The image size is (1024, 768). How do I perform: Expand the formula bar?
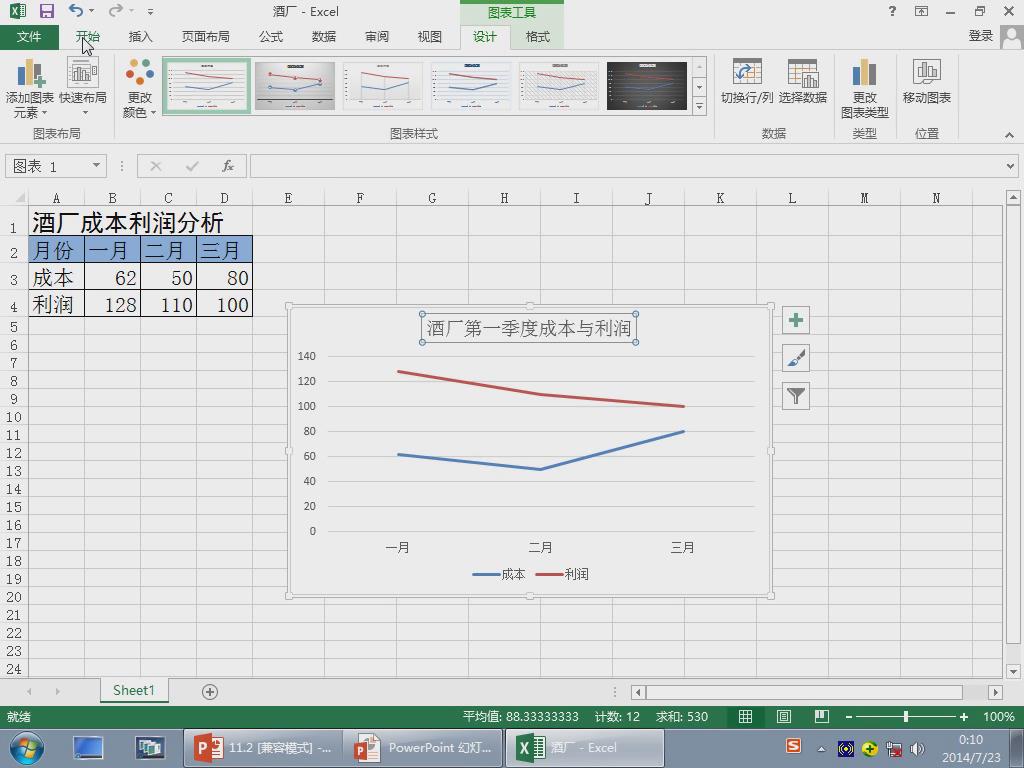[1010, 167]
